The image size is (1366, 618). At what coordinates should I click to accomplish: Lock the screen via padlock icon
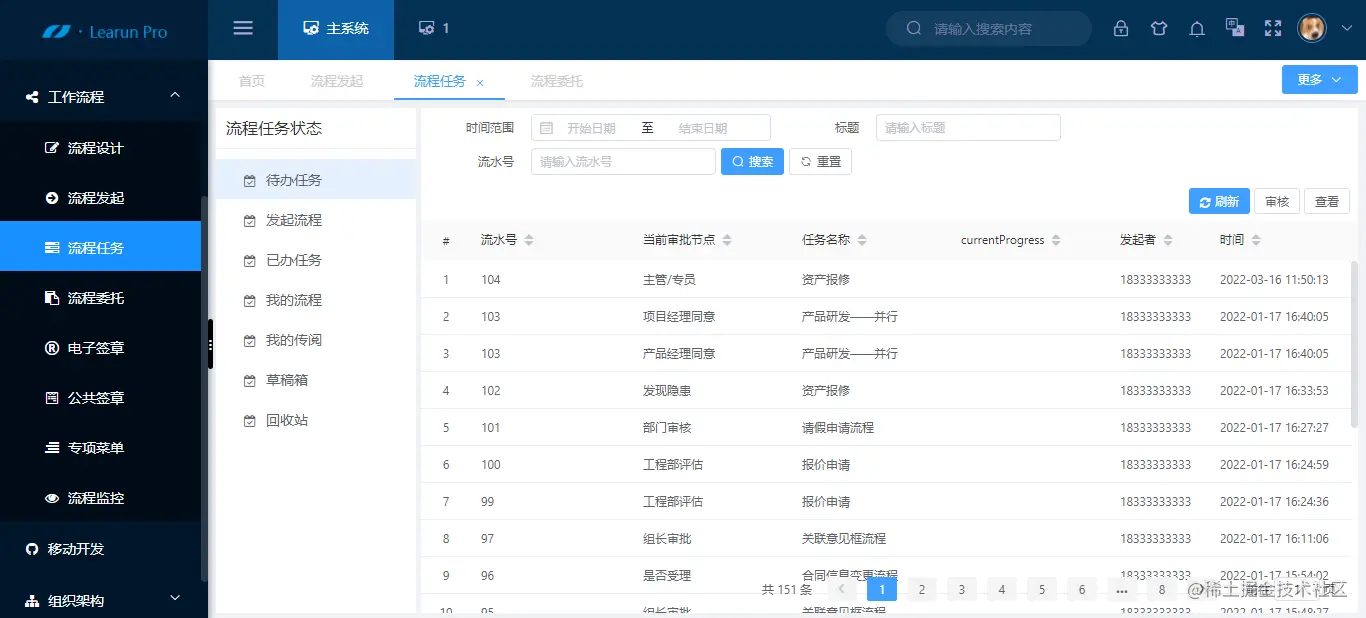tap(1120, 28)
